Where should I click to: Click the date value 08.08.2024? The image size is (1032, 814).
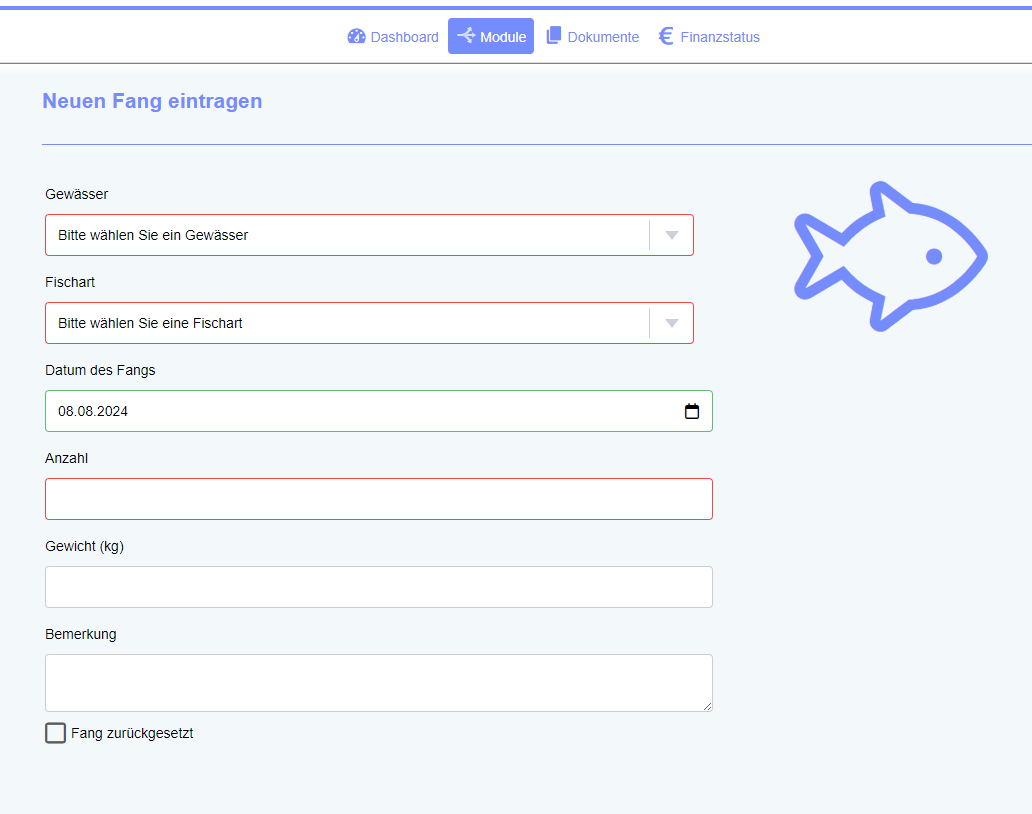pyautogui.click(x=93, y=411)
